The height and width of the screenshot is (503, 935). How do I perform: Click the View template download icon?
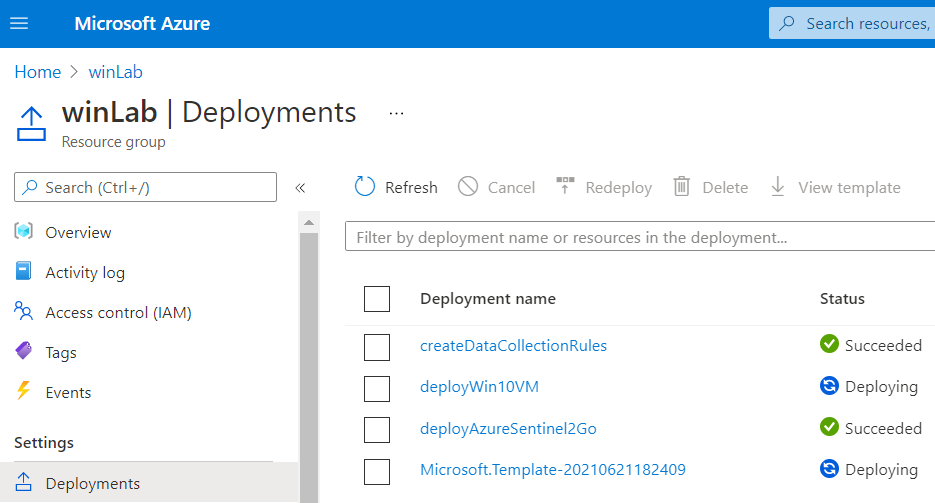click(x=778, y=187)
